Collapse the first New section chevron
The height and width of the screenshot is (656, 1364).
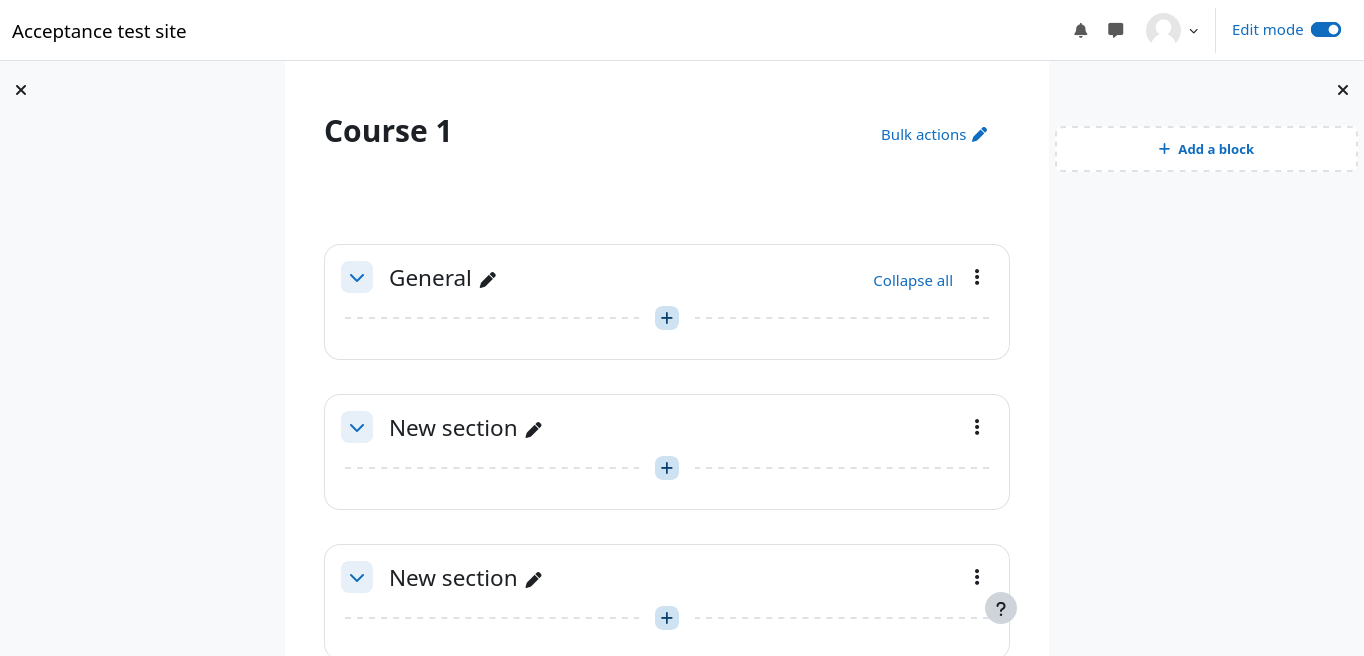click(x=357, y=427)
